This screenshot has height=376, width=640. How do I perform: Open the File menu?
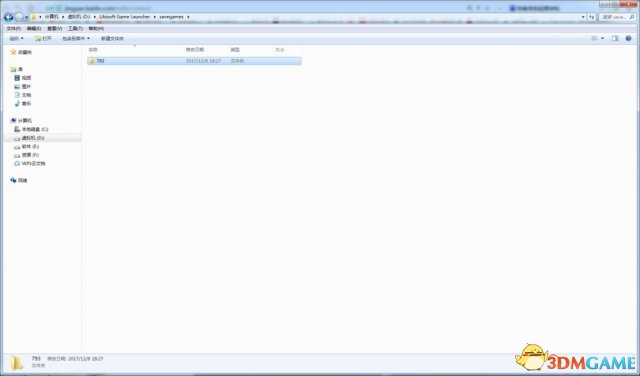tap(13, 29)
